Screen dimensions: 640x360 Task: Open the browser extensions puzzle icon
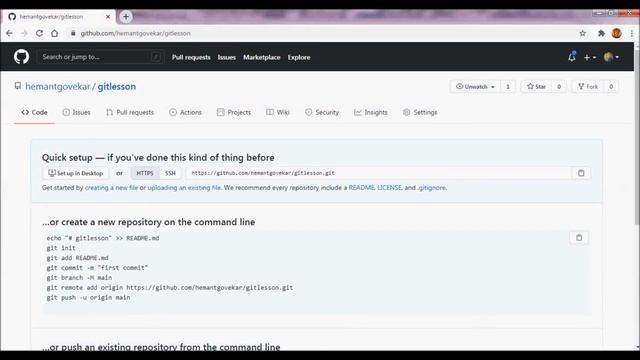tap(601, 33)
